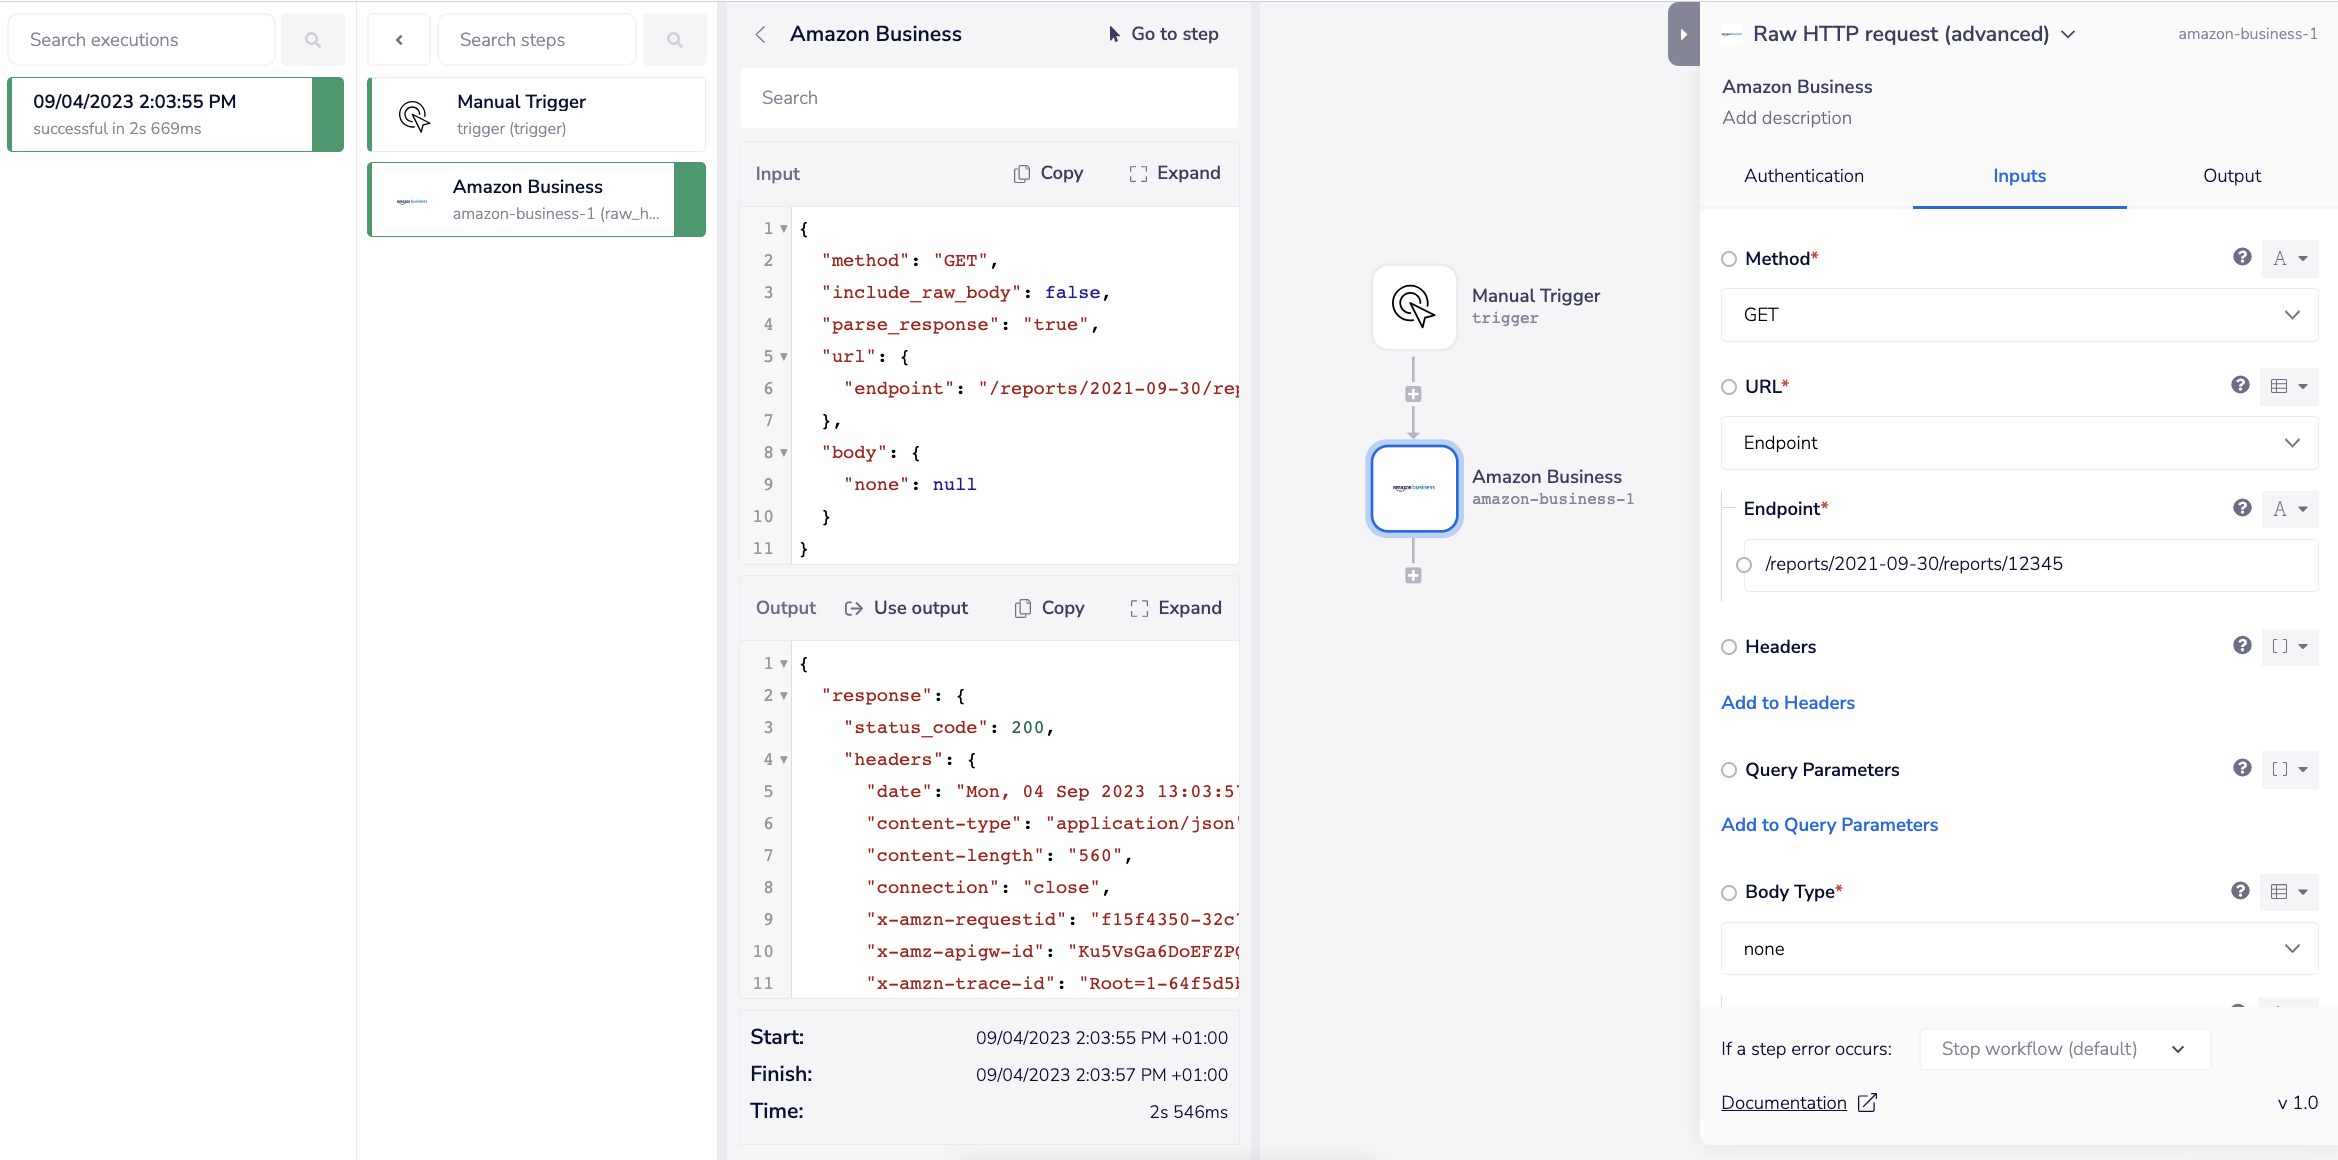The height and width of the screenshot is (1160, 2338).
Task: Click the Endpoint path input field
Action: click(2030, 564)
